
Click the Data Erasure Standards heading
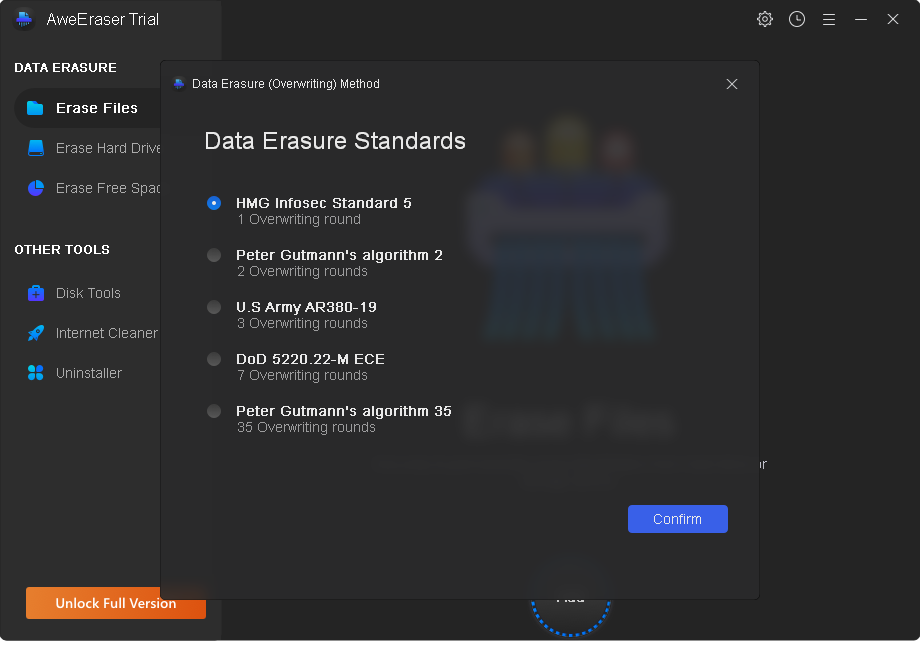335,141
